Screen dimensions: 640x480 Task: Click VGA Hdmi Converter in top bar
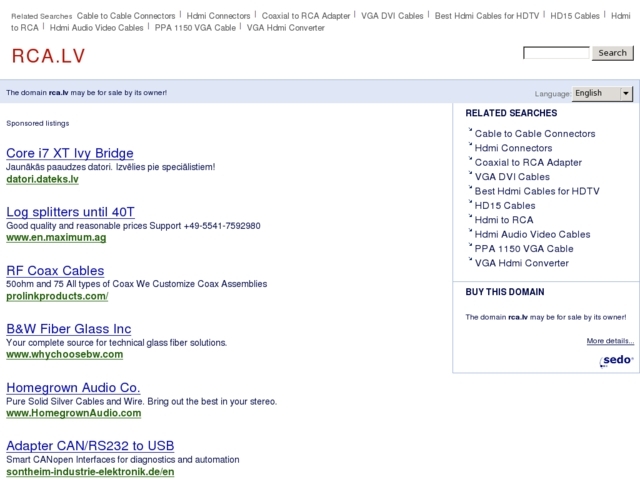[x=287, y=28]
